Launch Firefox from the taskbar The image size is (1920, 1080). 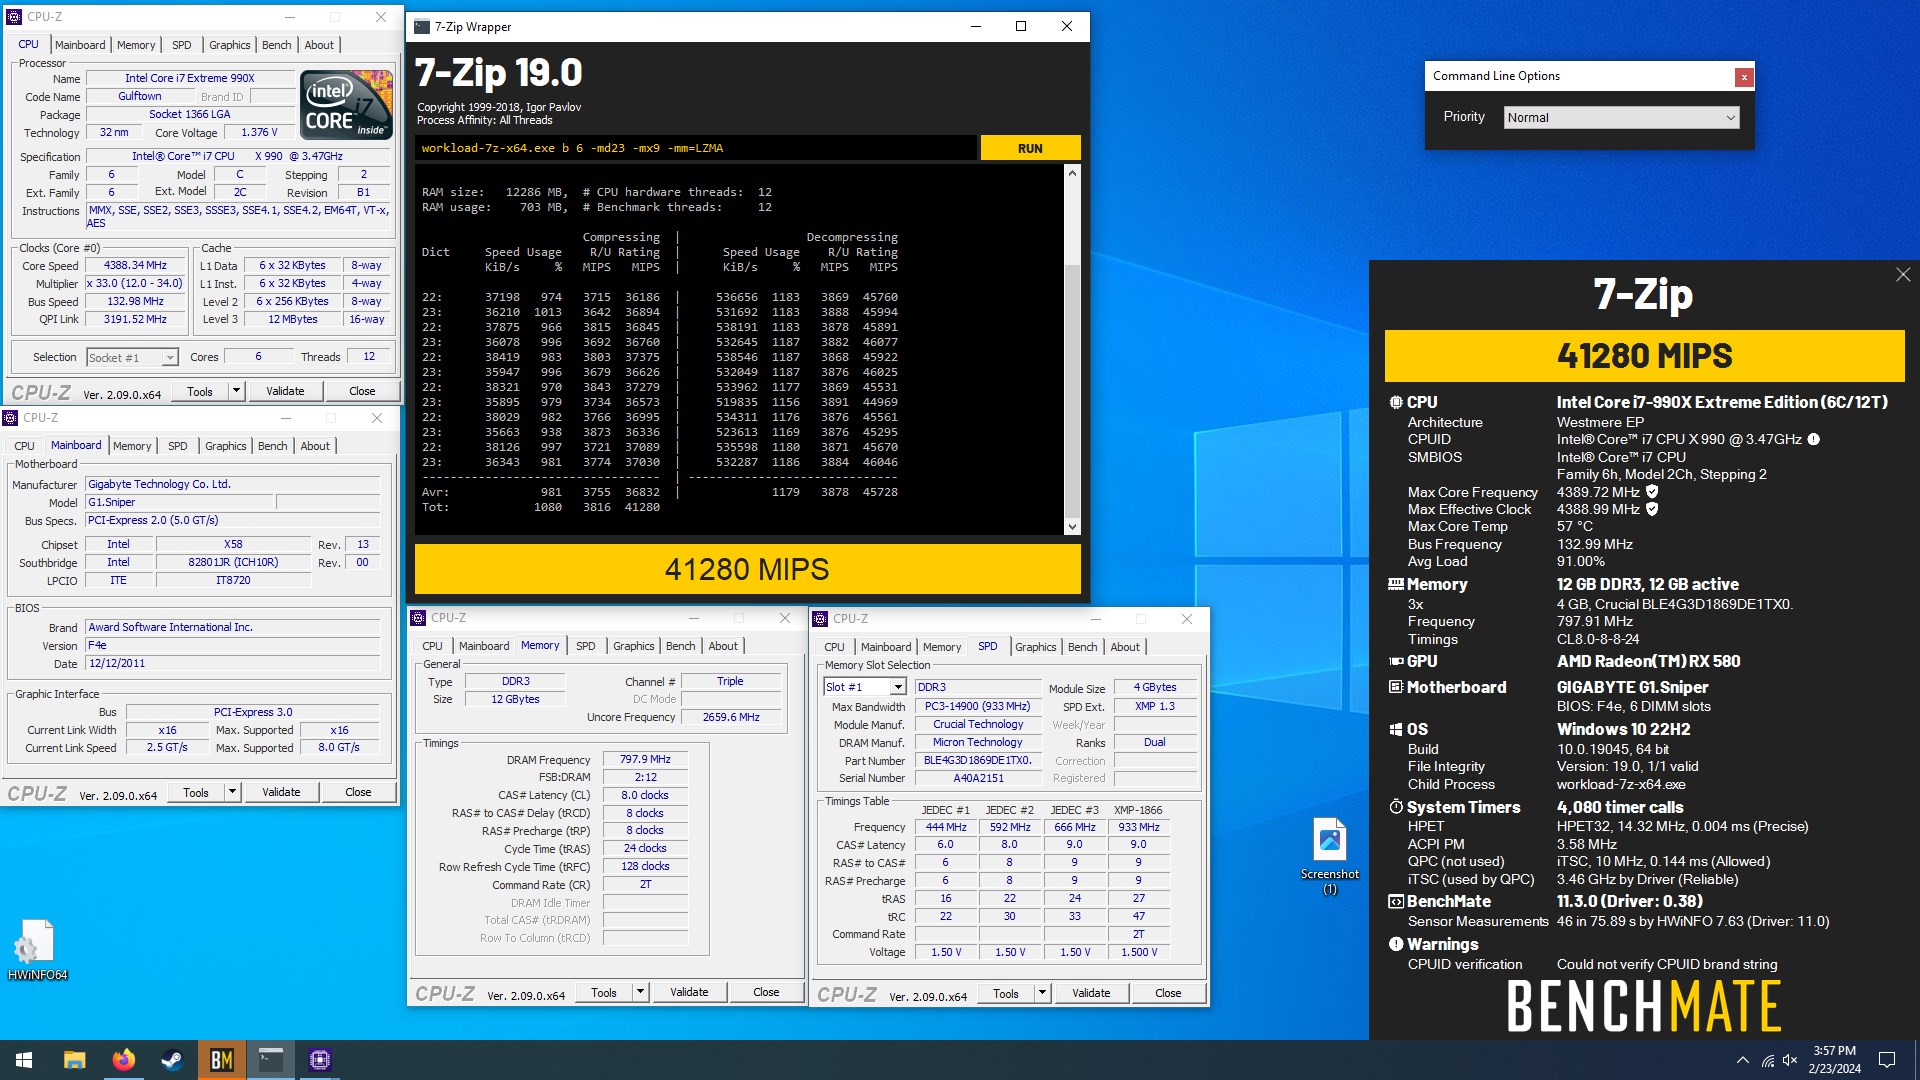click(x=123, y=1060)
